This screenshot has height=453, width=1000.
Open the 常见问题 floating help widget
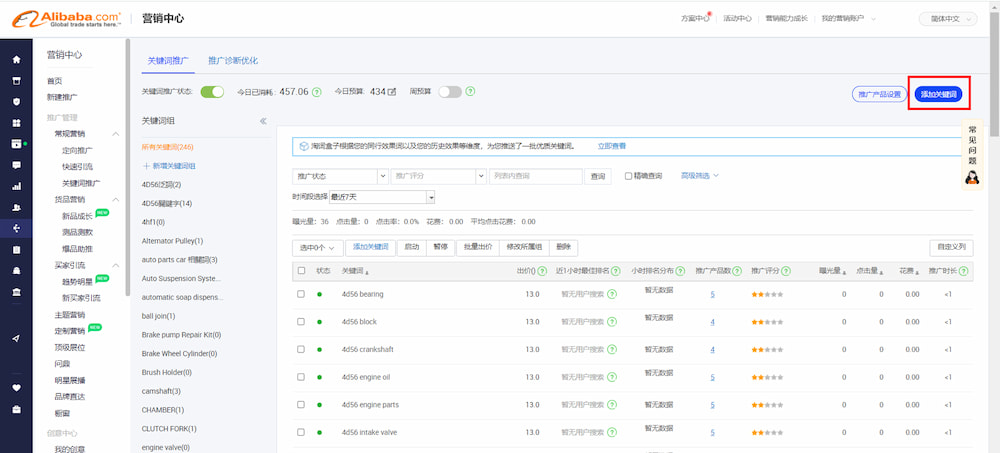(972, 155)
